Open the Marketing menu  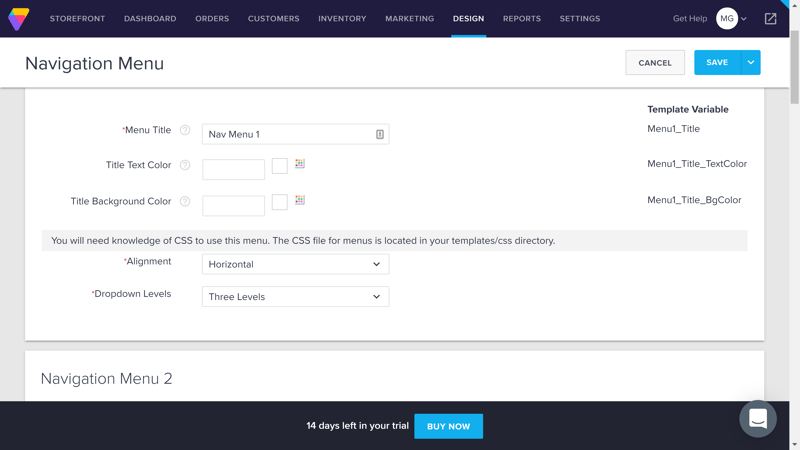click(409, 19)
